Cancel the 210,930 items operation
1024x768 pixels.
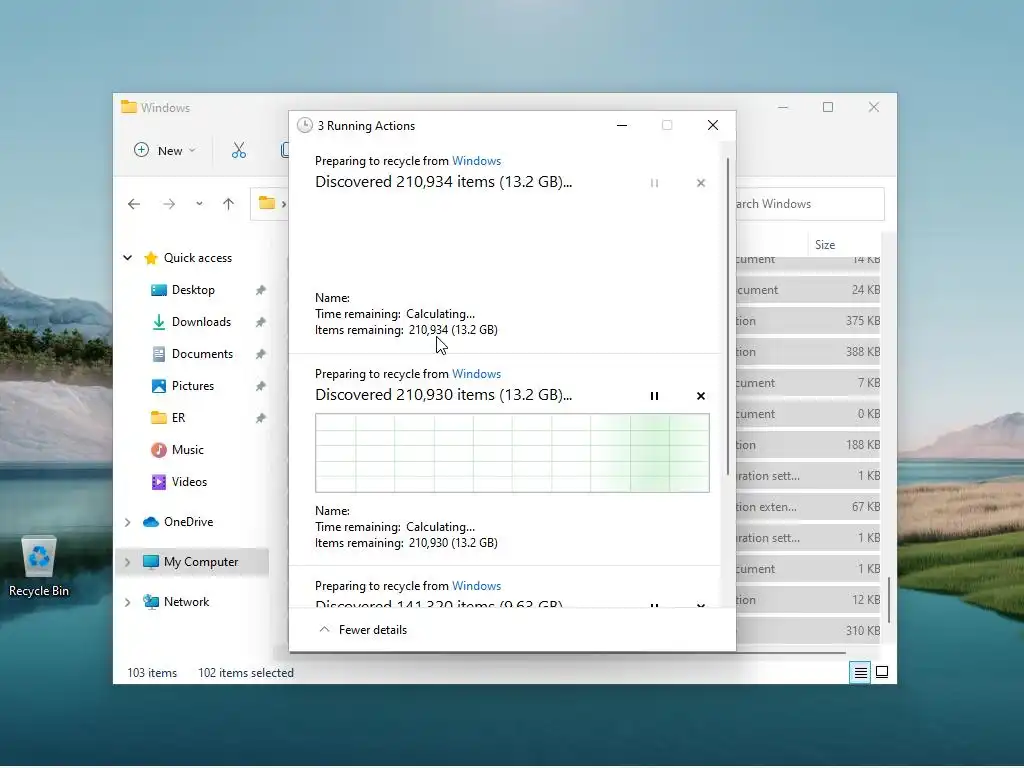click(701, 396)
